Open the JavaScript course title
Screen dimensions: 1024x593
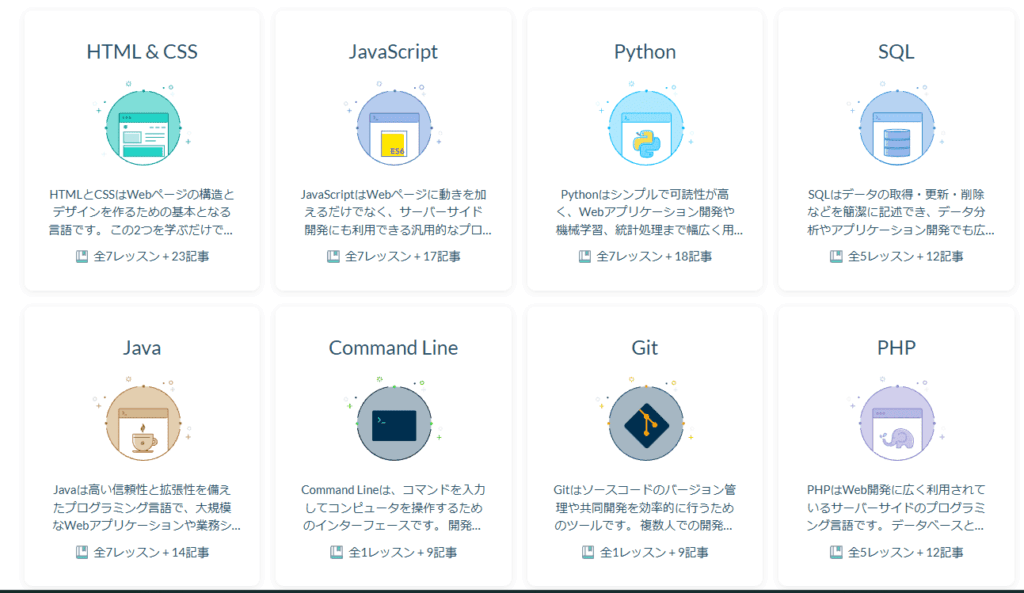[393, 51]
